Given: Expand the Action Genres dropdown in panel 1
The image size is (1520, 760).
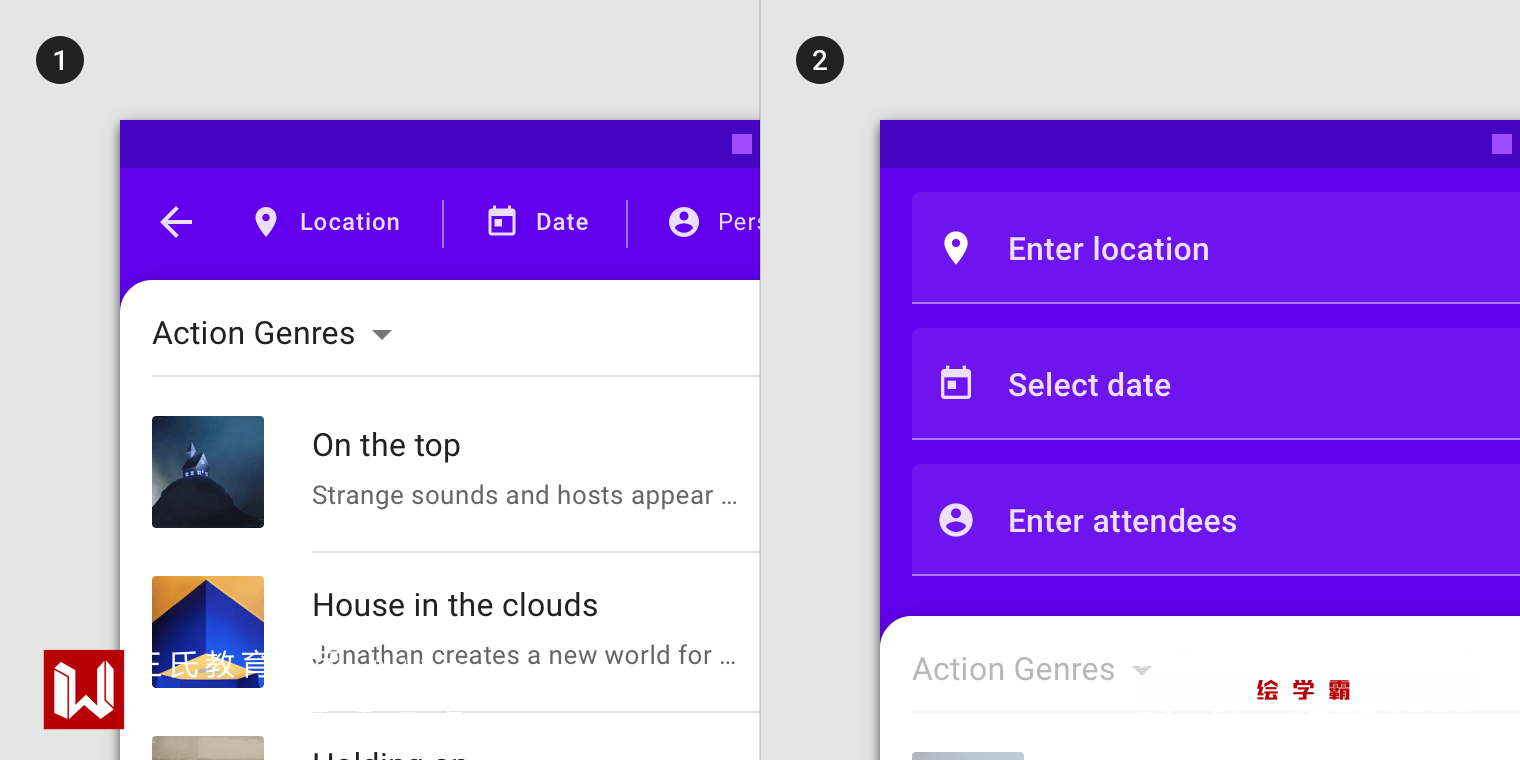Looking at the screenshot, I should click(382, 334).
